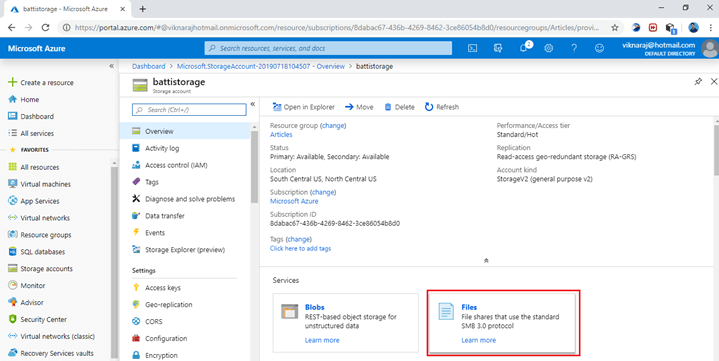Focus the top Search resources box
Screen dimensions: 719x361
[x=328, y=48]
